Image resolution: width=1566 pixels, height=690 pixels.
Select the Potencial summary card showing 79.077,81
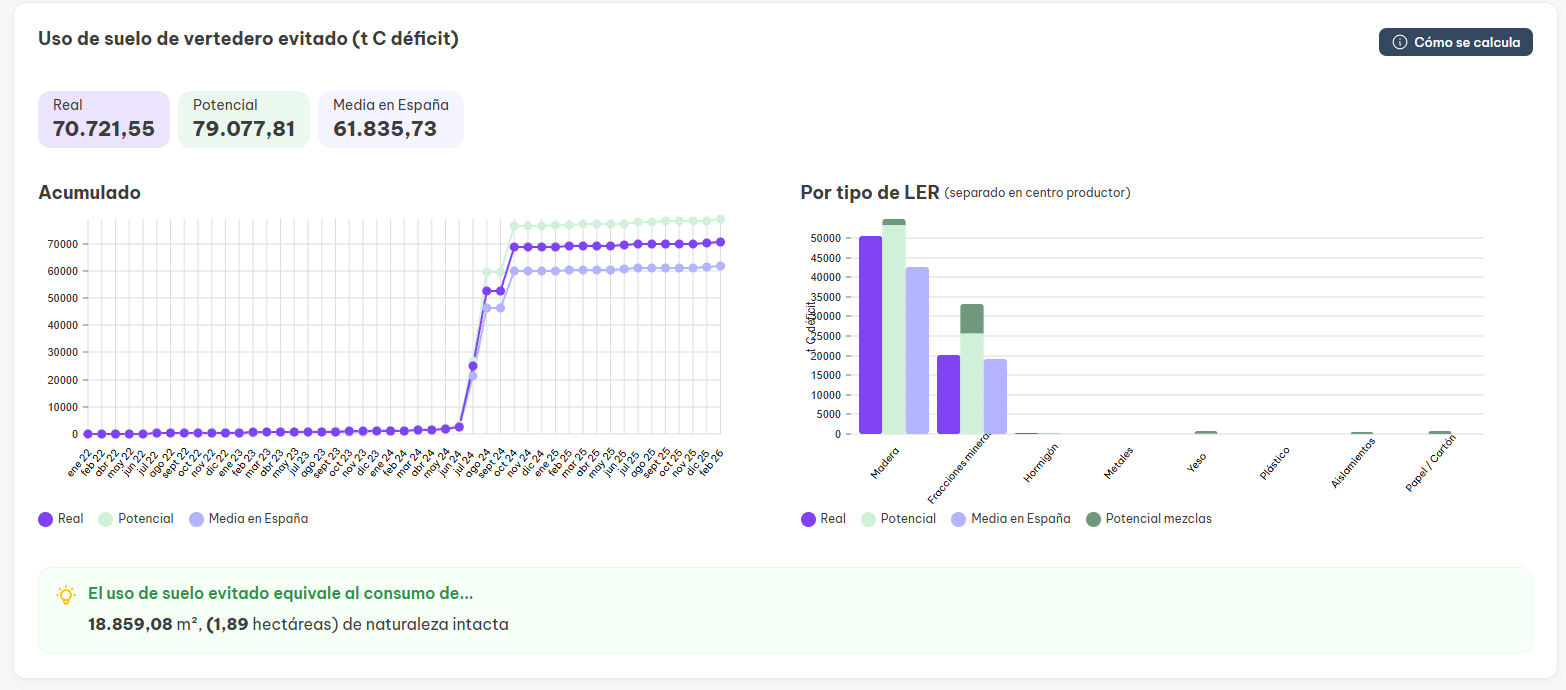(x=244, y=119)
